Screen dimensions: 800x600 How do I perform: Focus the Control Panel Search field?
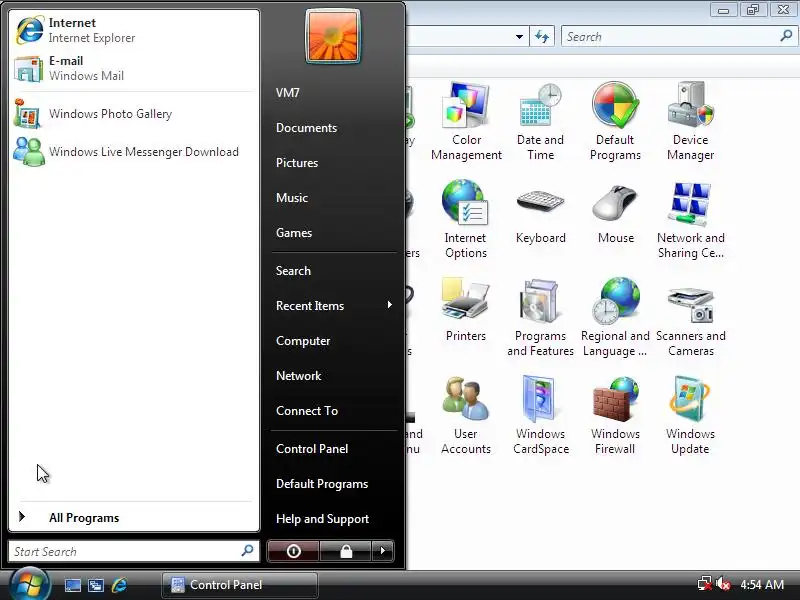pyautogui.click(x=678, y=37)
